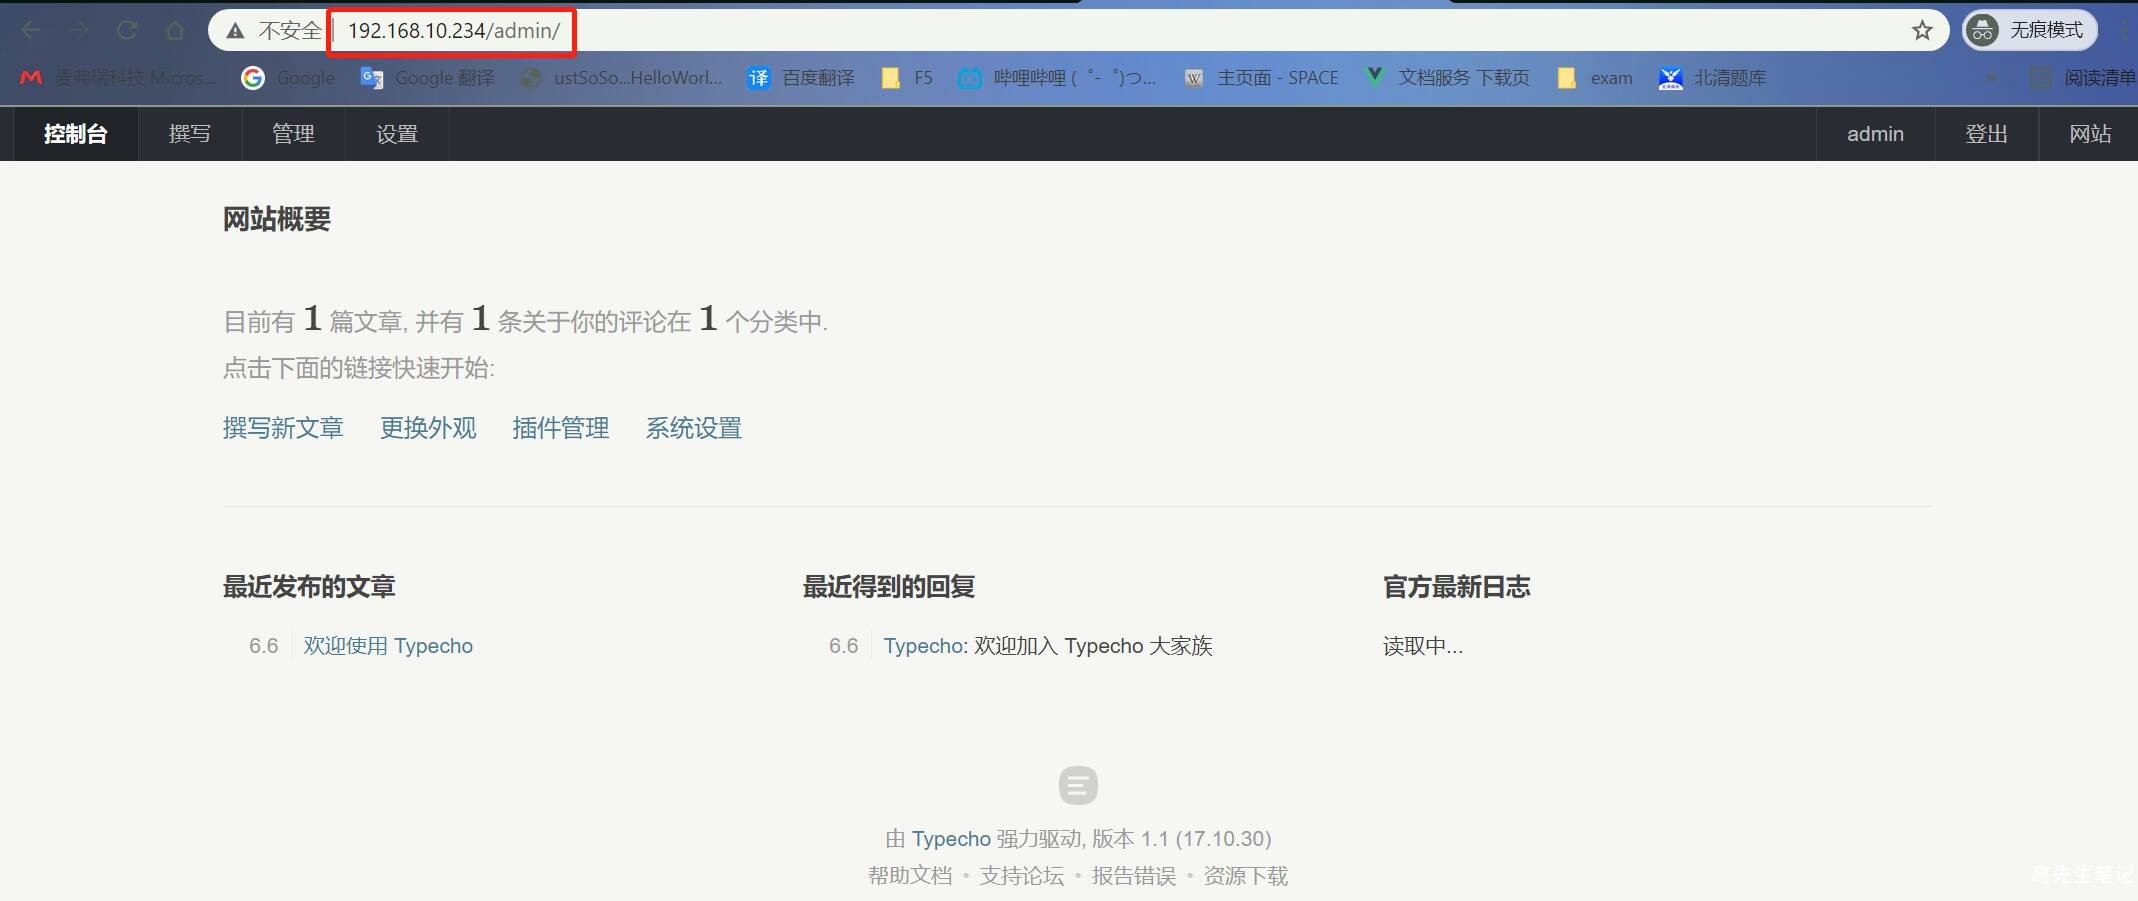Image resolution: width=2138 pixels, height=901 pixels.
Task: Open the 哔哩哔哩 bookmark
Action: pos(1057,78)
